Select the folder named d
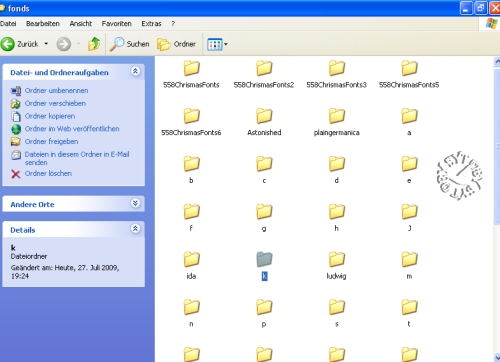Image resolution: width=500 pixels, height=362 pixels. pyautogui.click(x=337, y=170)
